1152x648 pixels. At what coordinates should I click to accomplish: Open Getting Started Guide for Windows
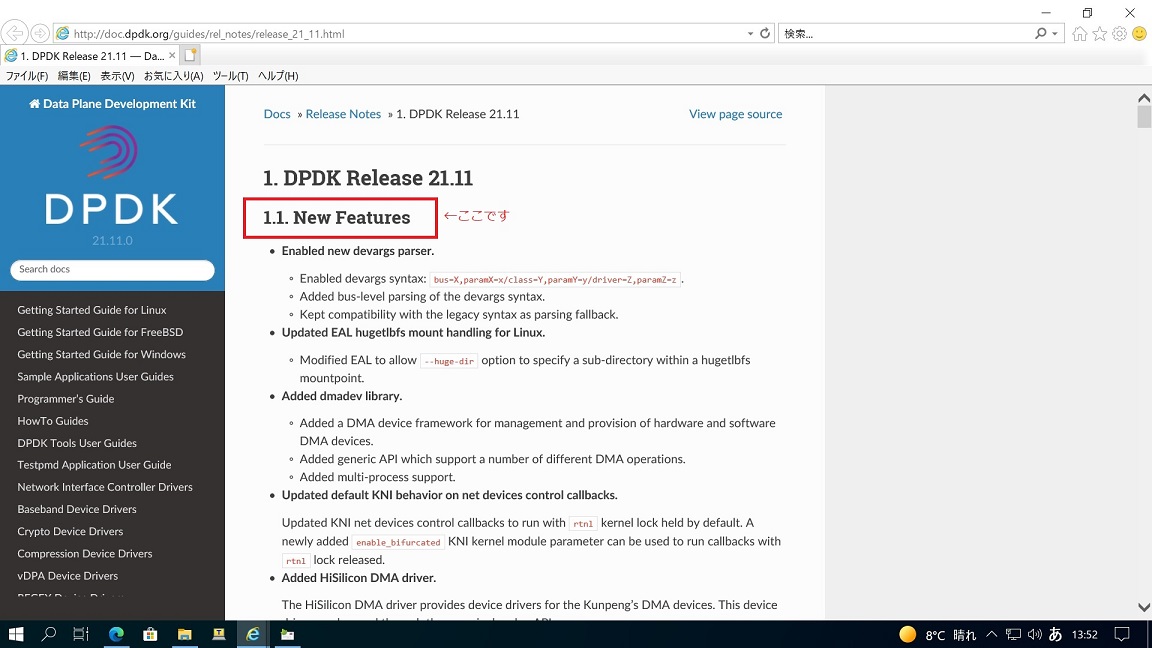(101, 354)
